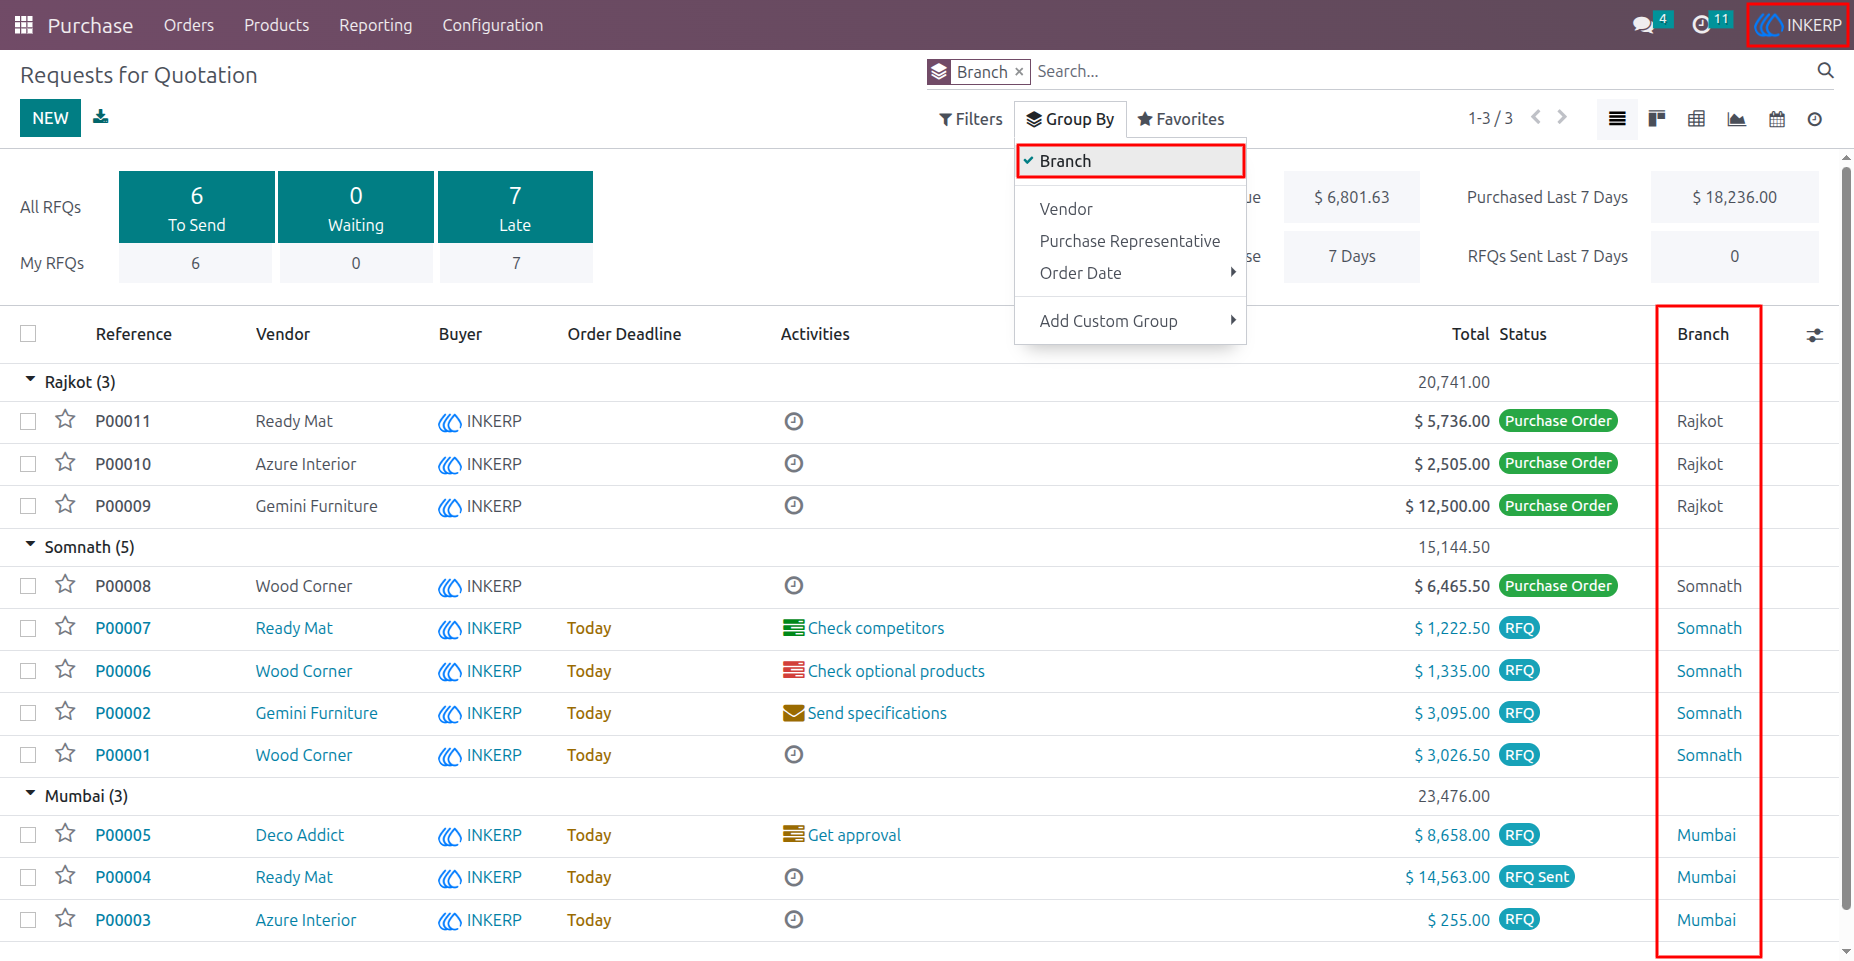The width and height of the screenshot is (1854, 961).
Task: Star P00011 as favorite
Action: coord(65,420)
